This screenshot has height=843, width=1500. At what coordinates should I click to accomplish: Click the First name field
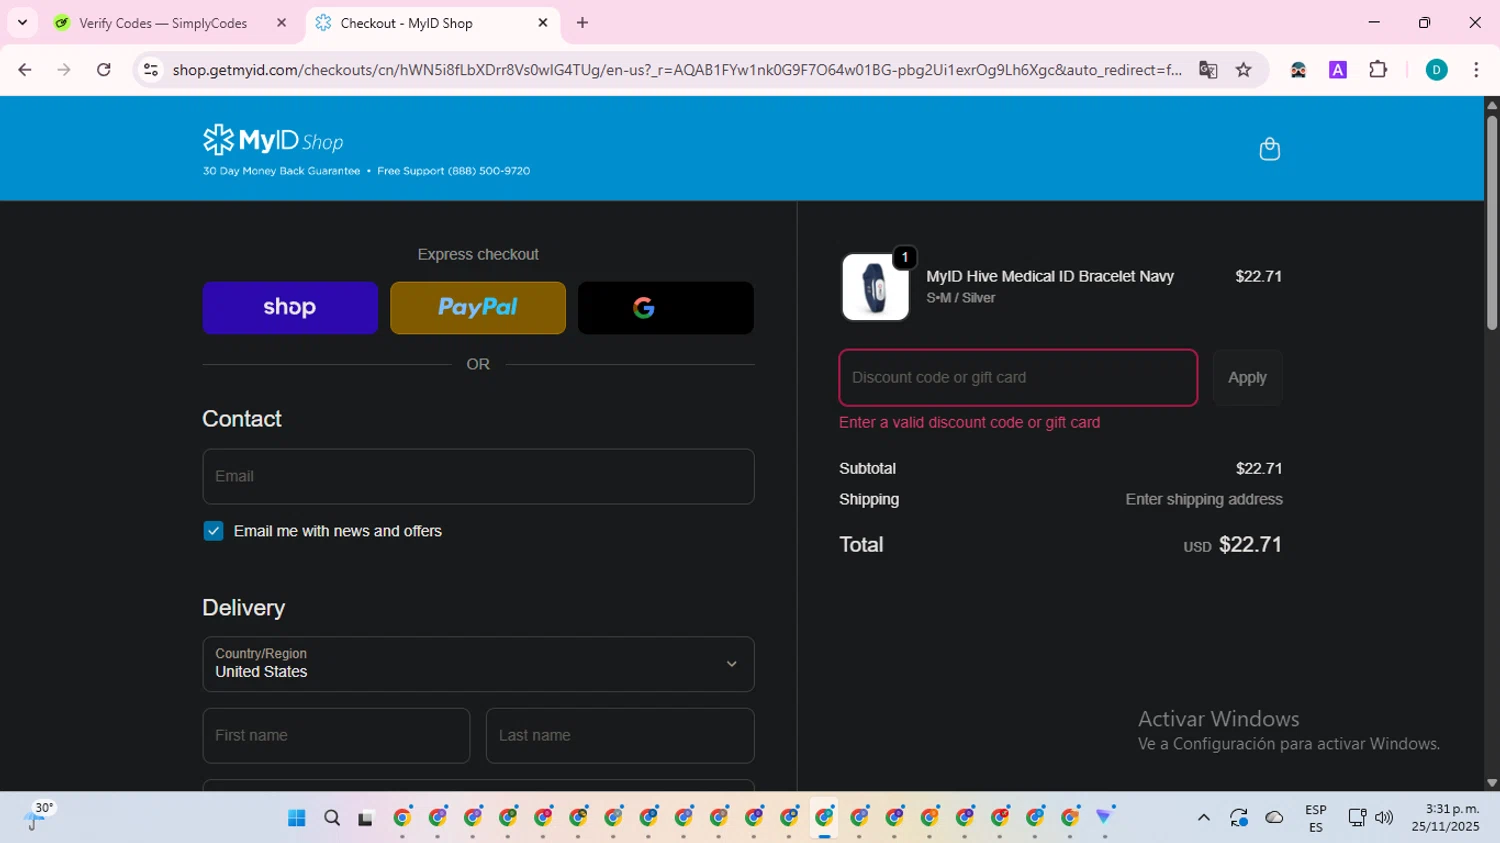(x=336, y=736)
